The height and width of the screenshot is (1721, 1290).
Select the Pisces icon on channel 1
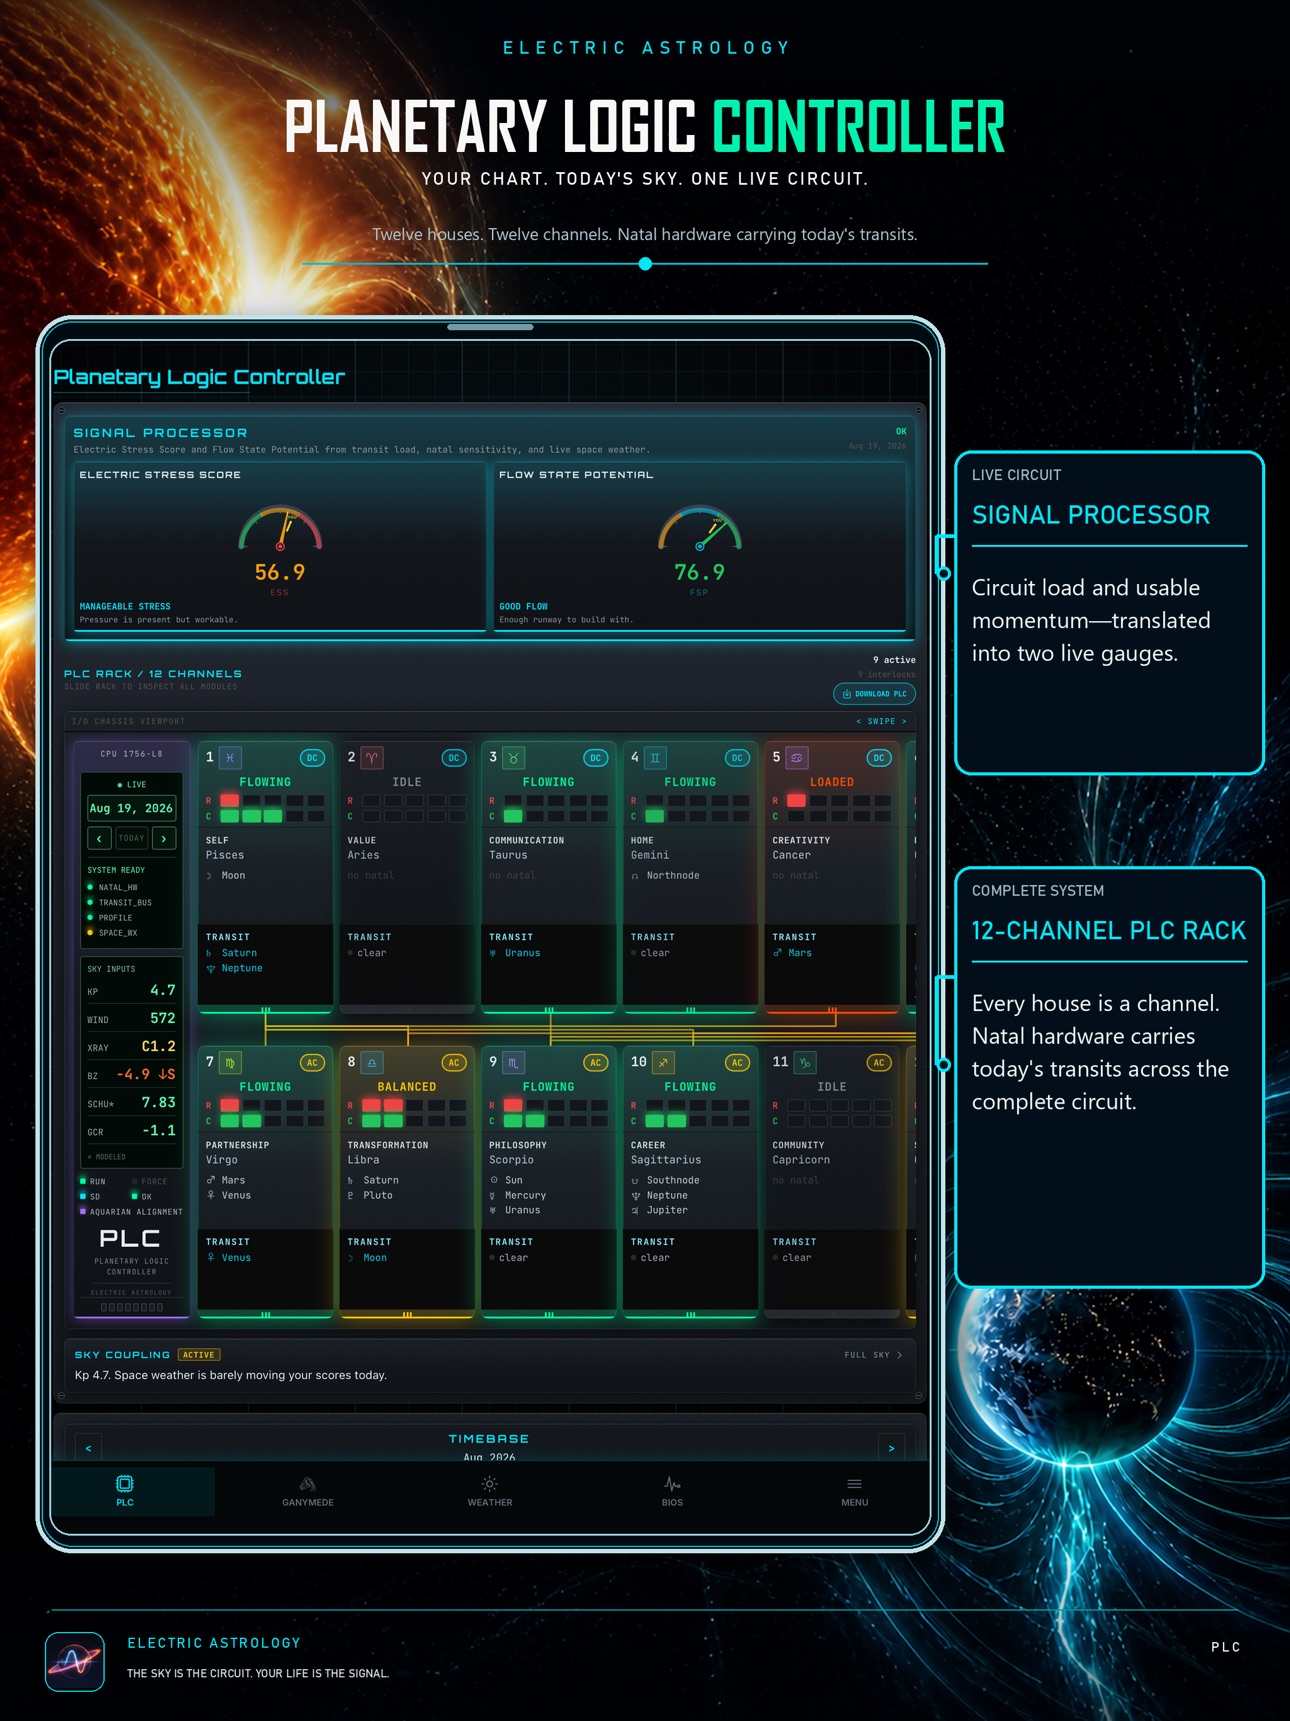(x=230, y=758)
